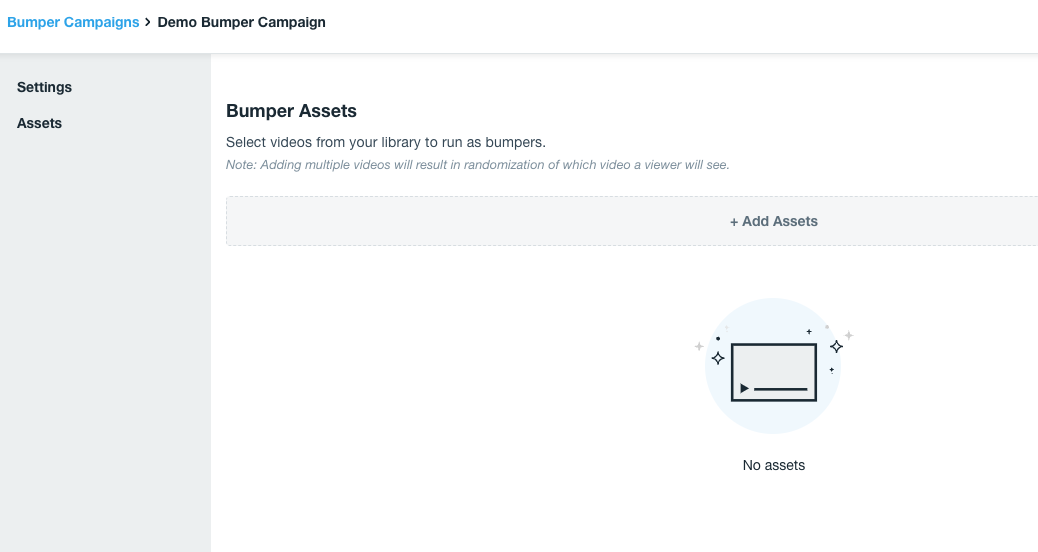Click the randomization note text
This screenshot has width=1038, height=552.
[x=477, y=165]
